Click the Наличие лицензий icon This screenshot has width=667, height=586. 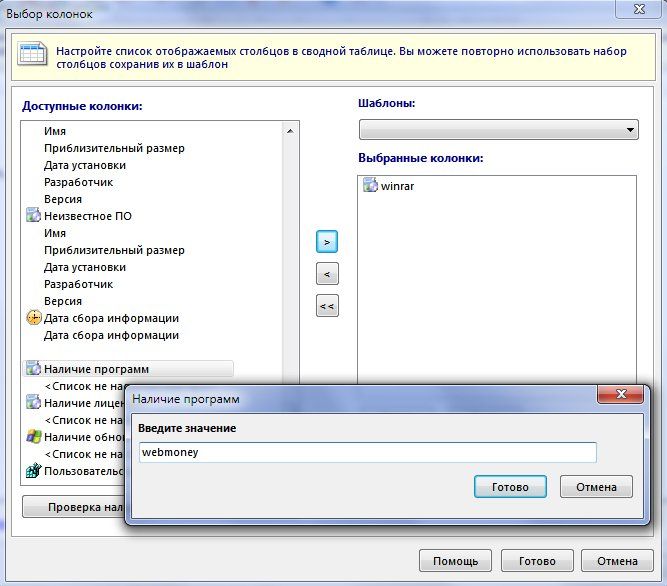coord(32,403)
